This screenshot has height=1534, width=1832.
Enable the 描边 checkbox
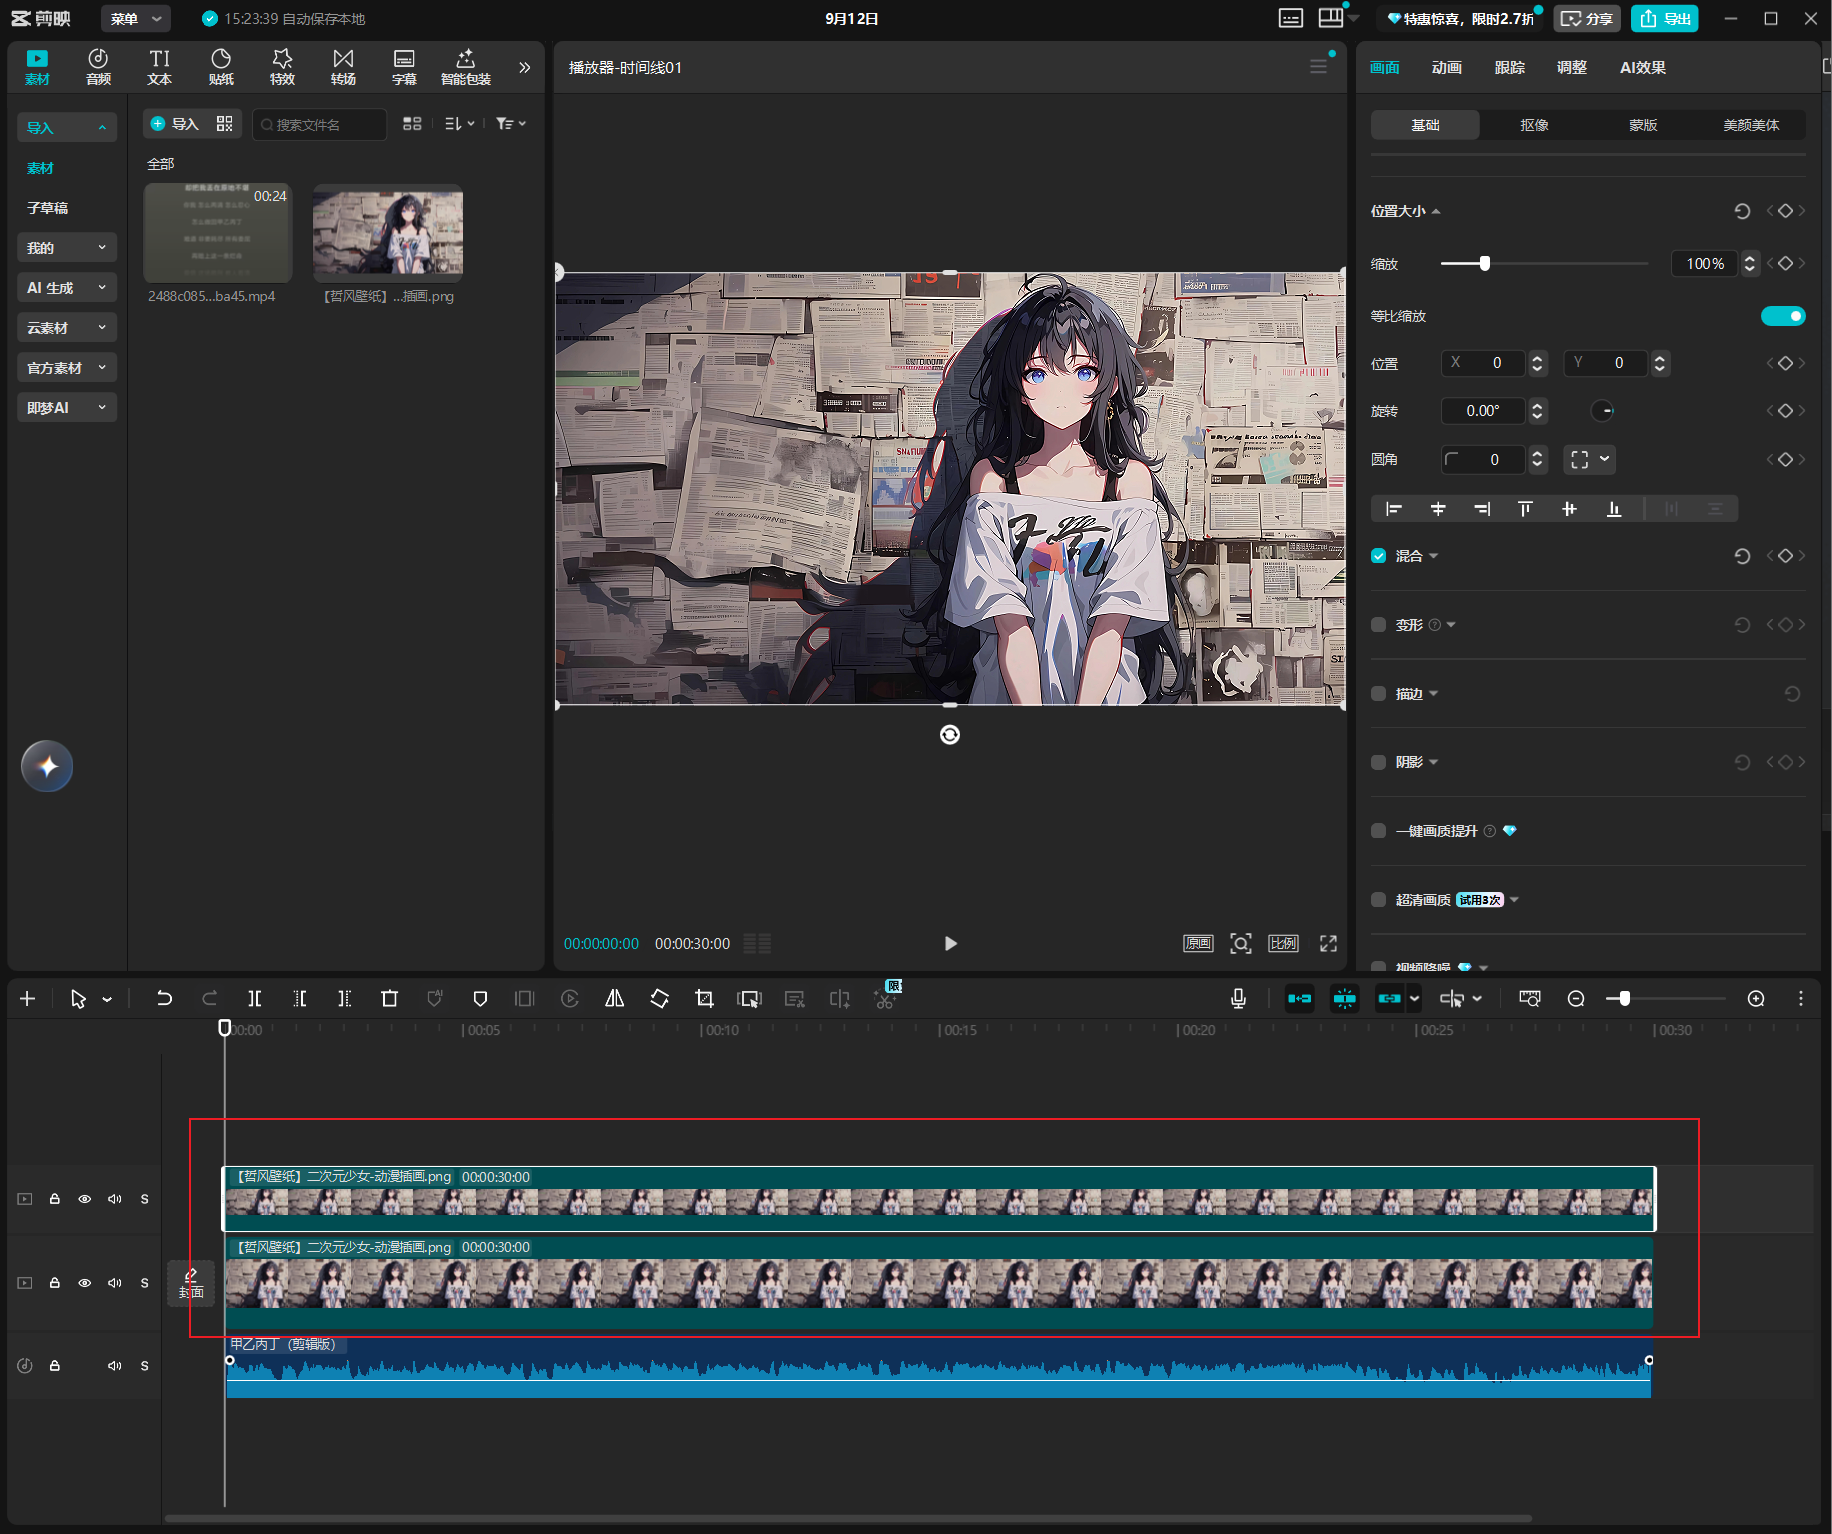coord(1379,694)
